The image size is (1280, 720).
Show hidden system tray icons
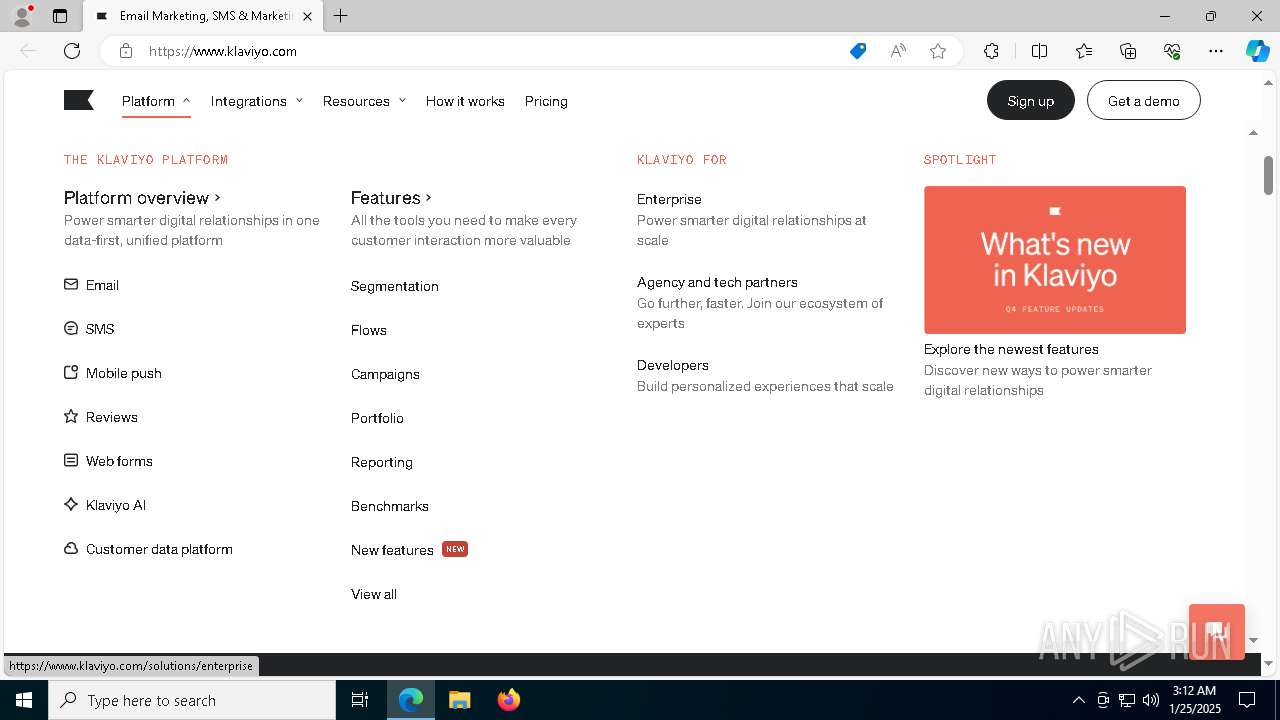1078,700
